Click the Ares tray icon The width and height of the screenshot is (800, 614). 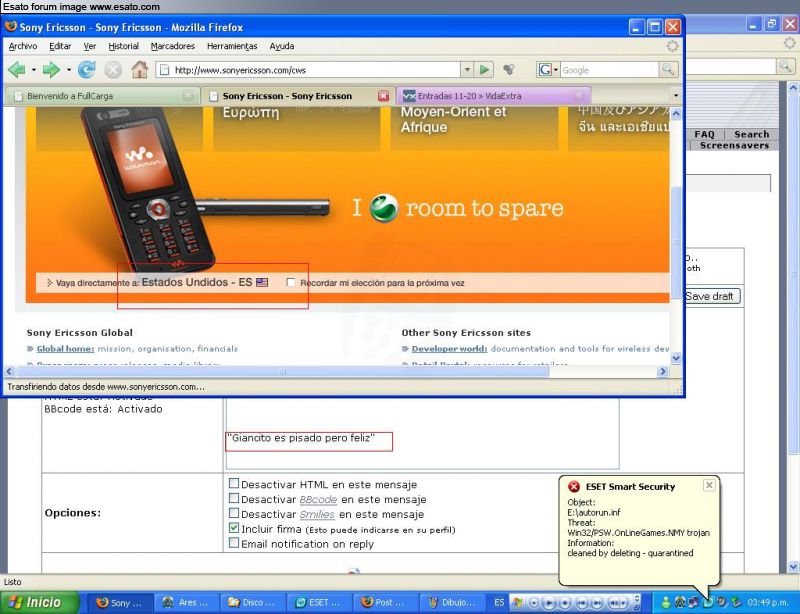coord(680,603)
